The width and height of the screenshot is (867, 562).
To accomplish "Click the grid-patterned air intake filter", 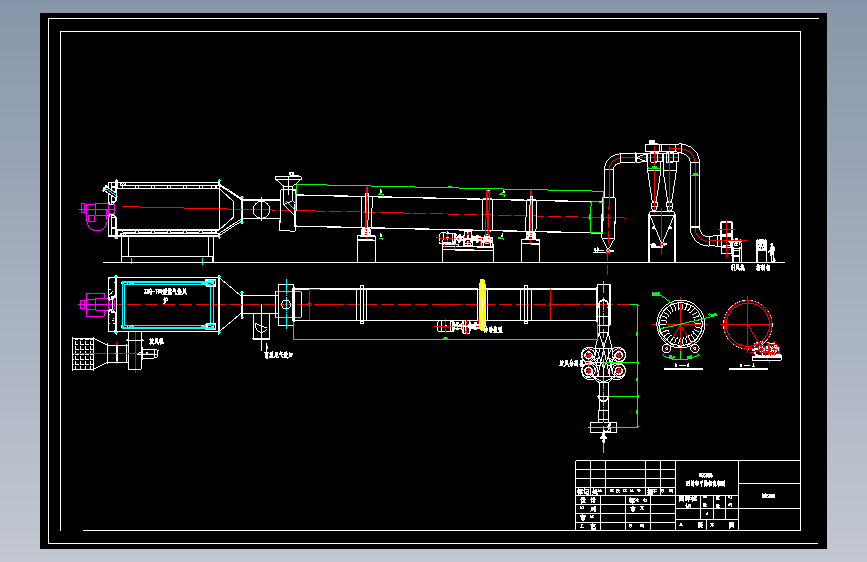I will (83, 354).
